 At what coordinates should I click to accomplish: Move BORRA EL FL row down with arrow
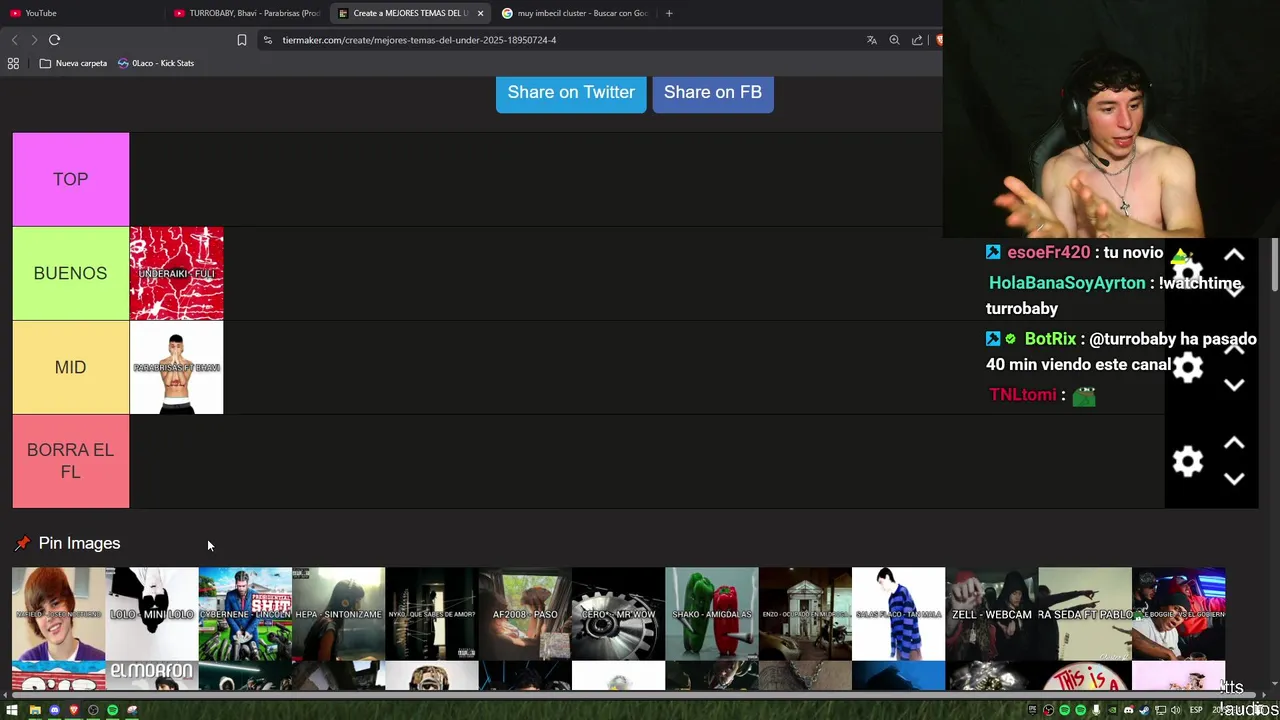1234,479
